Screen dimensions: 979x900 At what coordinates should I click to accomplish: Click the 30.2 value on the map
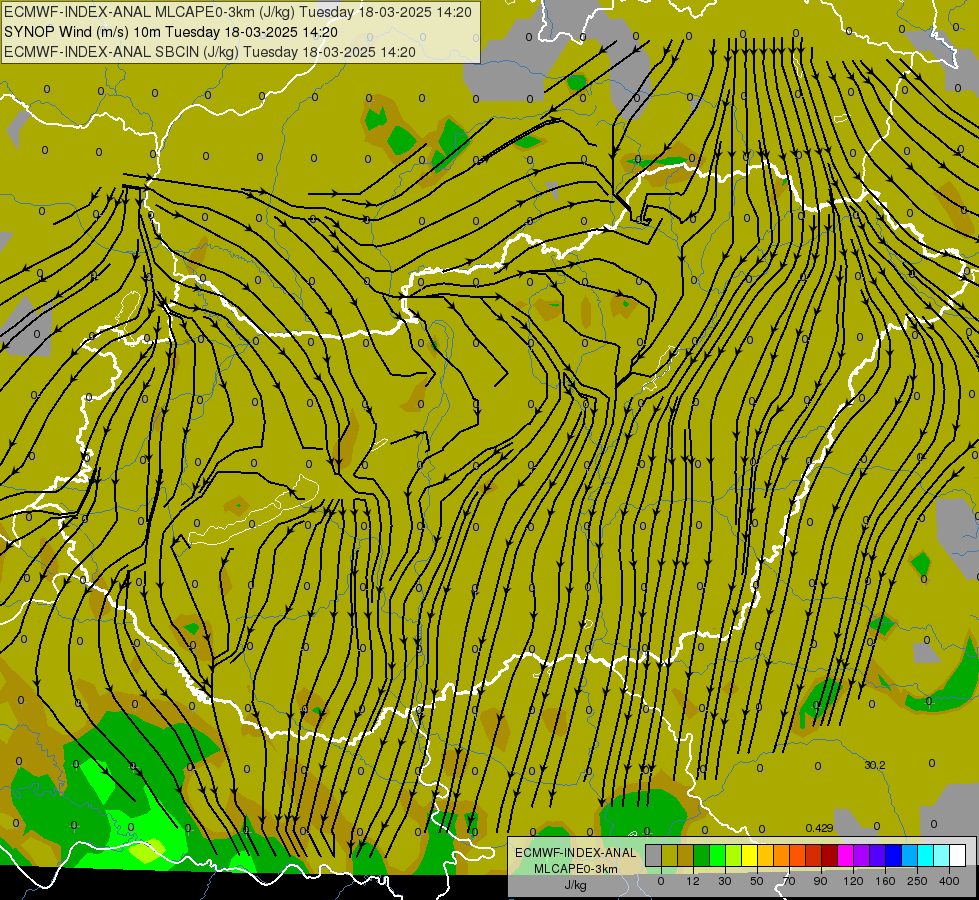875,765
